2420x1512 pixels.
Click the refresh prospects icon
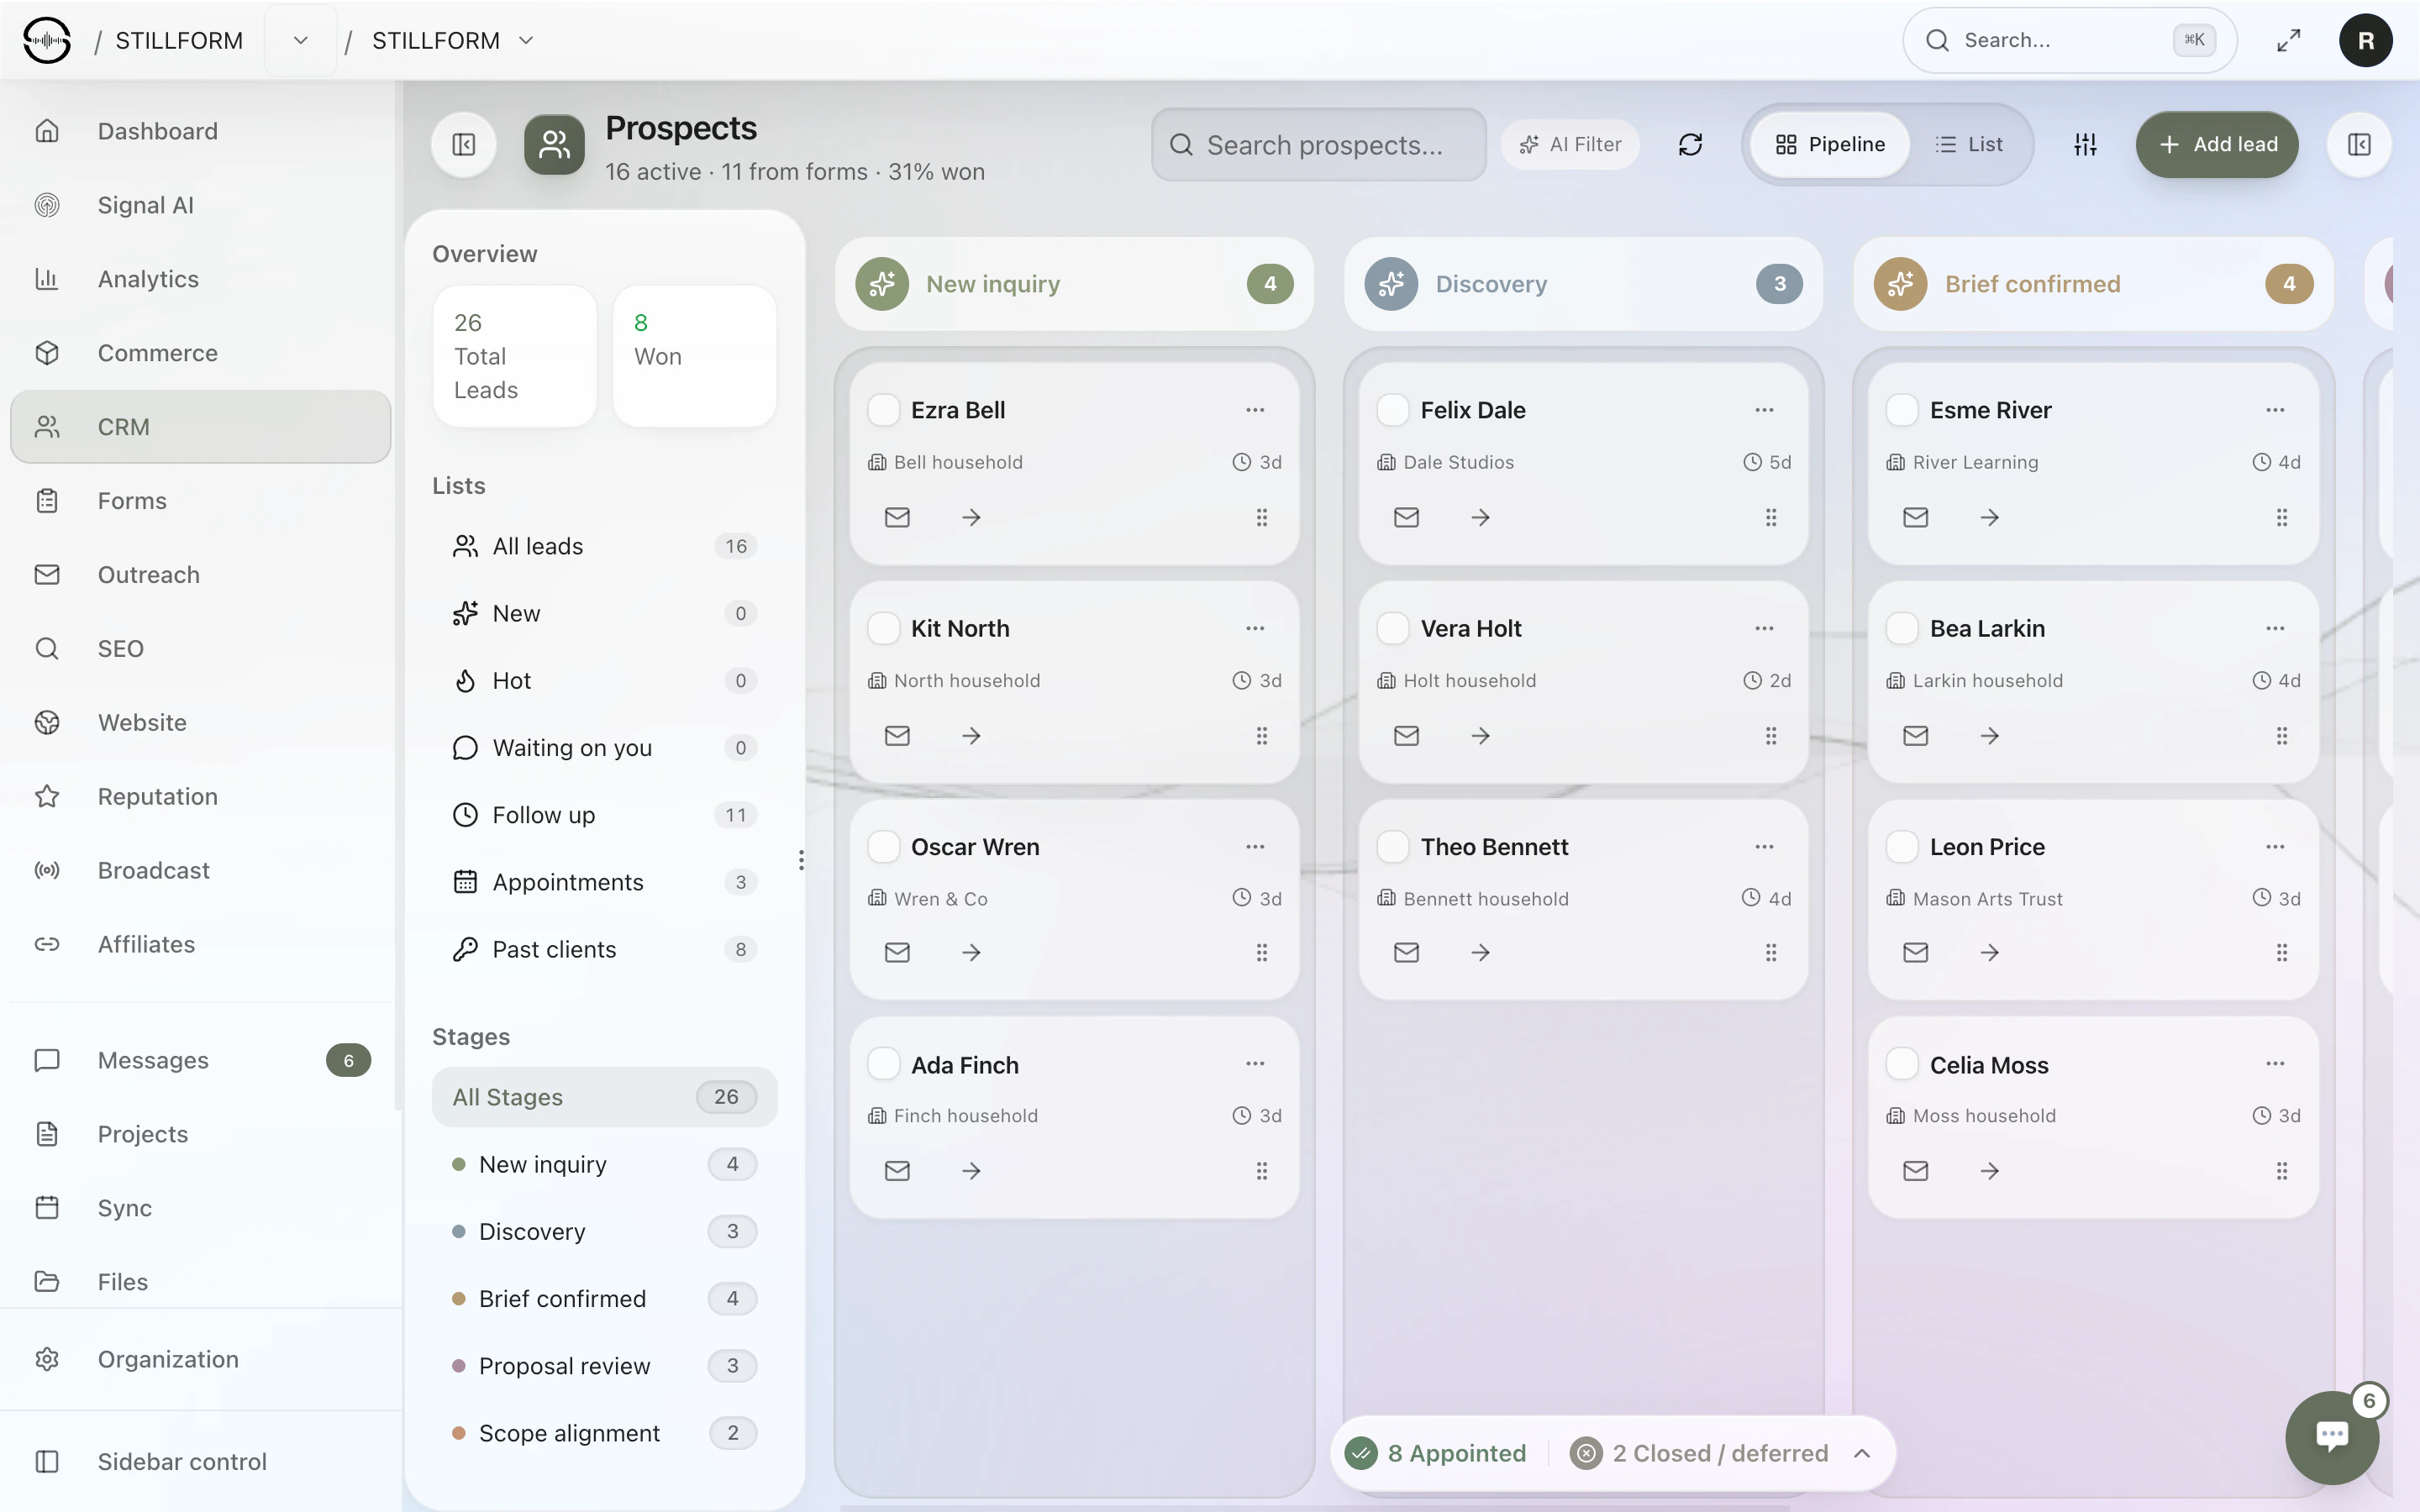click(x=1690, y=145)
